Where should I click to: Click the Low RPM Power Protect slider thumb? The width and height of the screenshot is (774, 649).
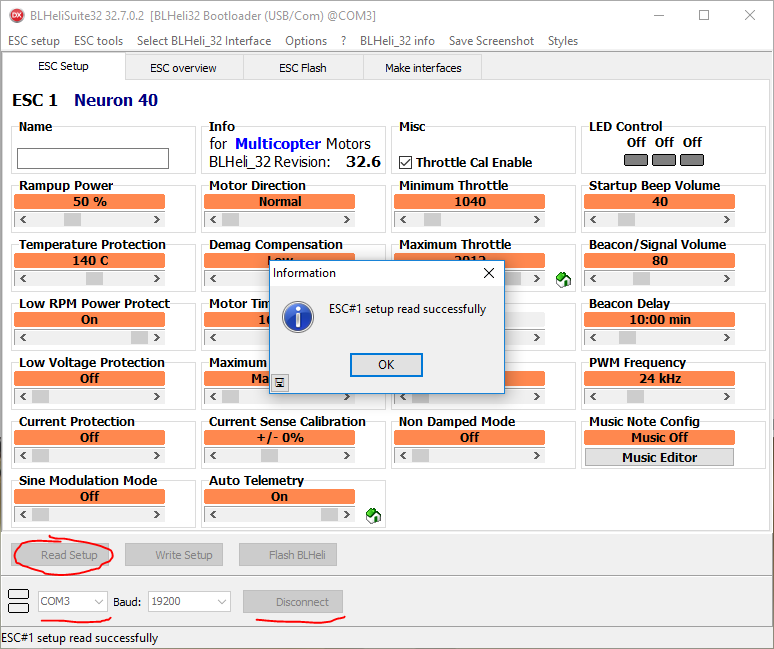(139, 338)
